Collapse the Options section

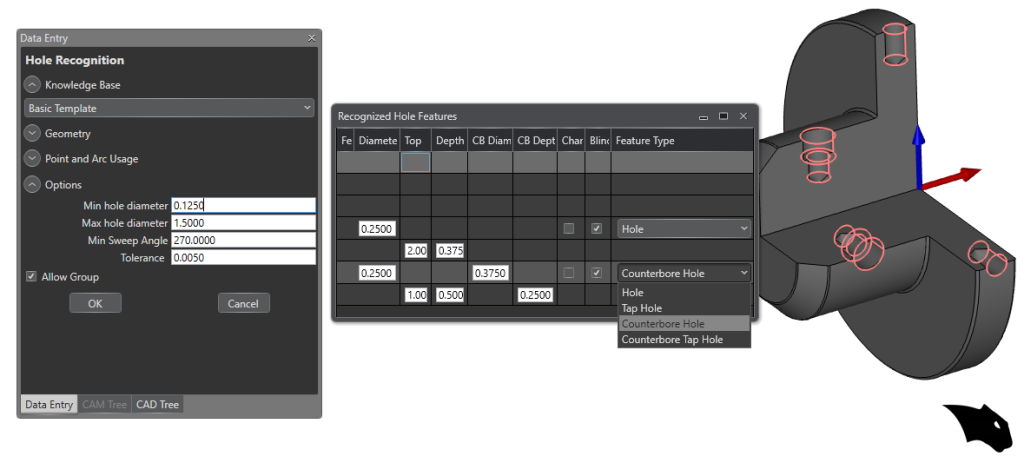pyautogui.click(x=32, y=185)
